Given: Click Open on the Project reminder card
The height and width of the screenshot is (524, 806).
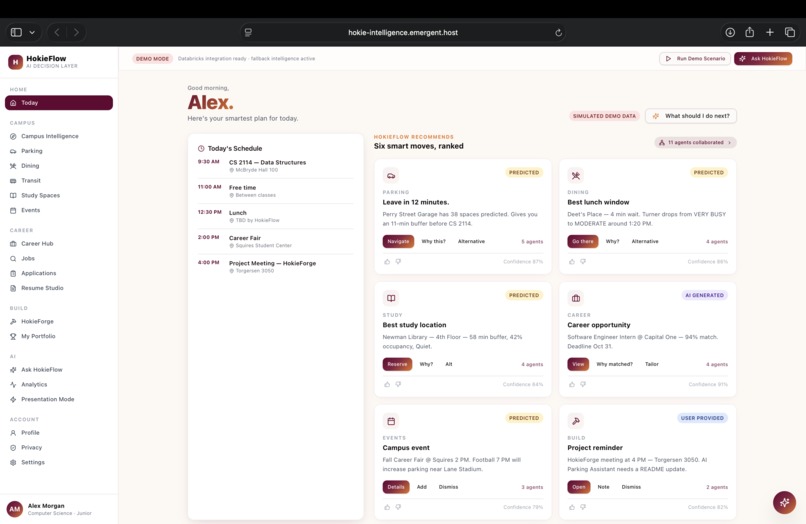Looking at the screenshot, I should click(x=579, y=487).
